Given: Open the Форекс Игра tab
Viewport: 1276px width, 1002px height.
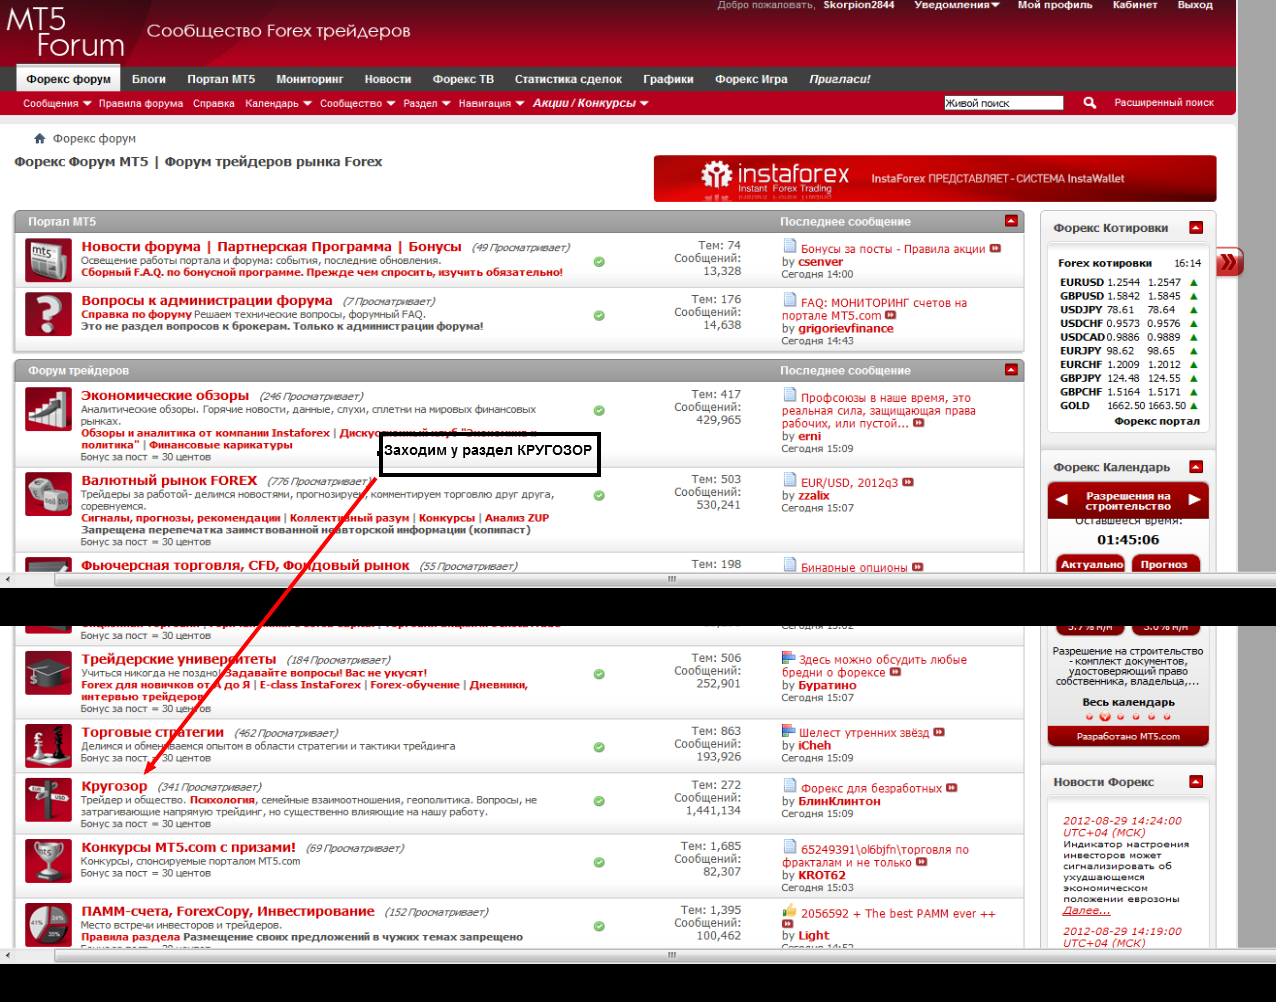Looking at the screenshot, I should tap(751, 79).
